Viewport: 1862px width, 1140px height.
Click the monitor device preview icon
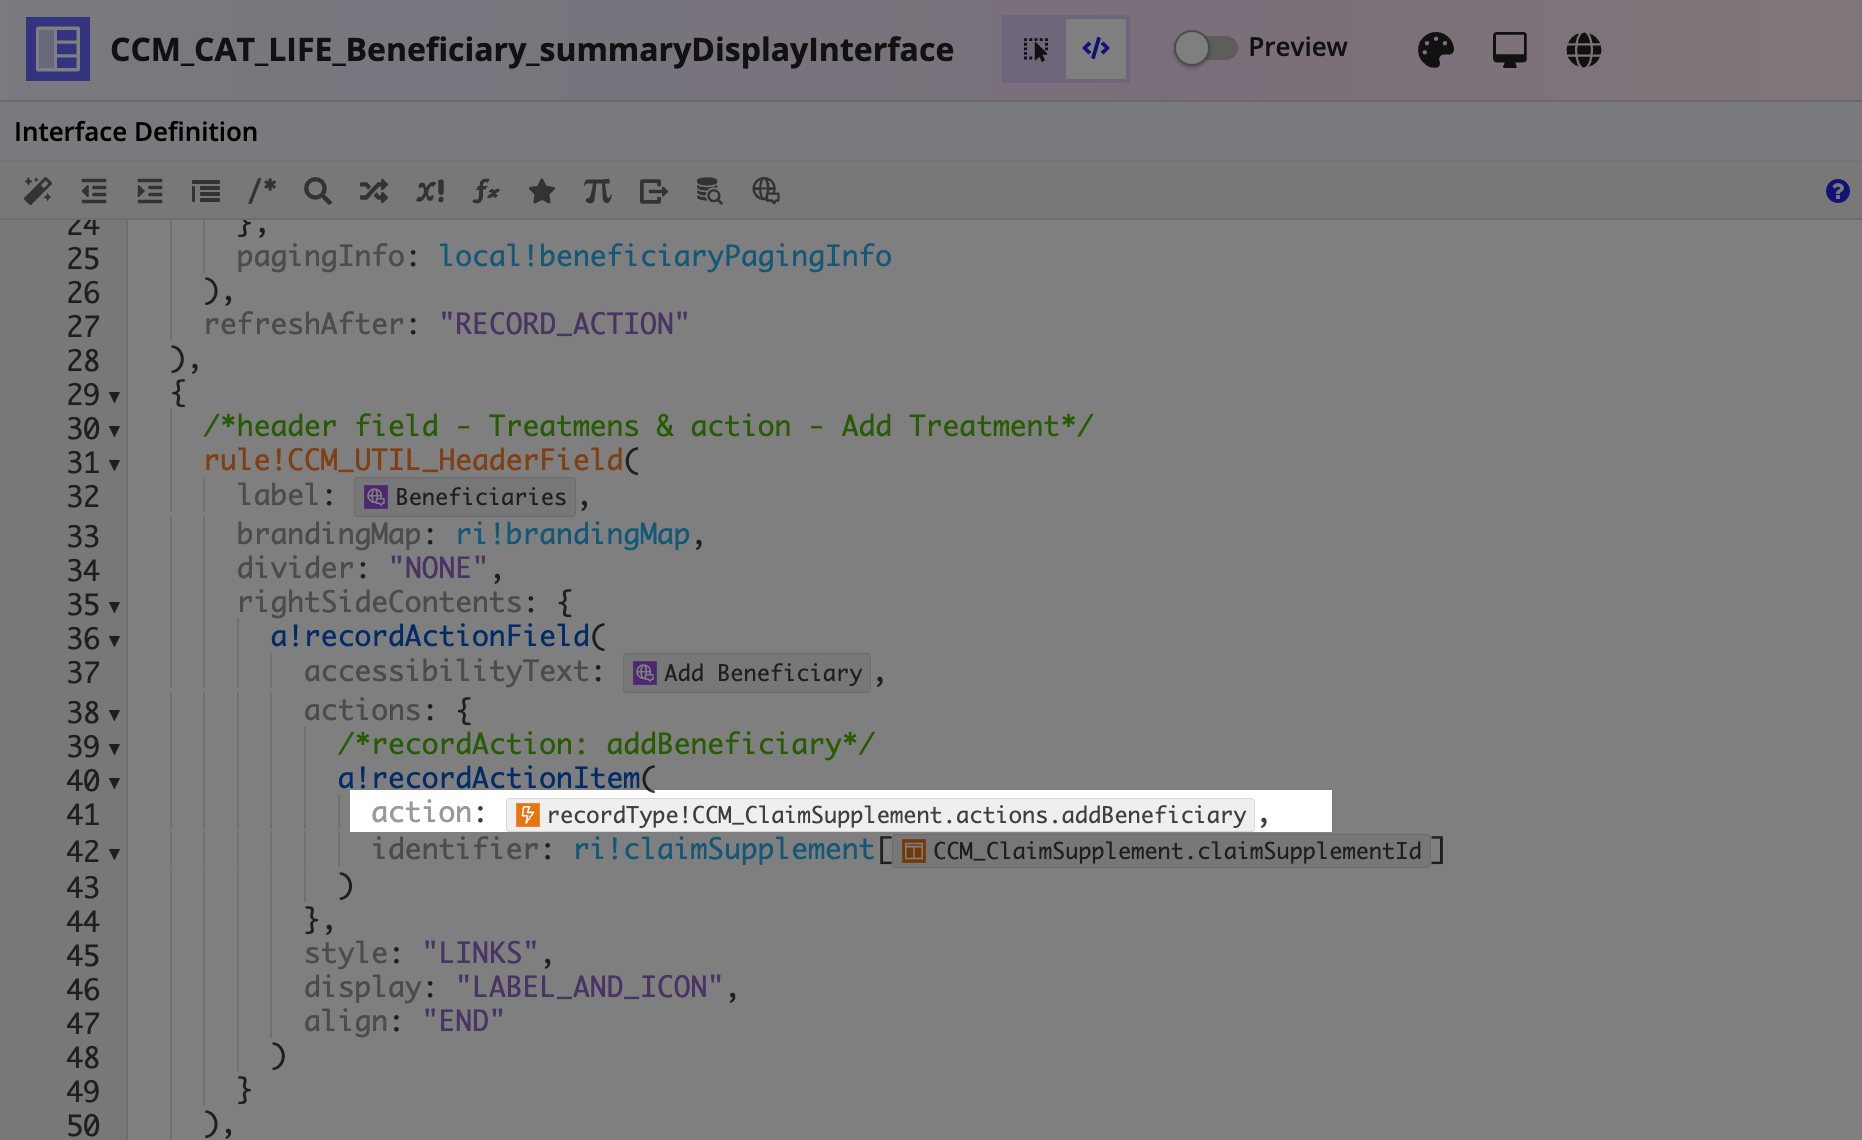[1510, 49]
